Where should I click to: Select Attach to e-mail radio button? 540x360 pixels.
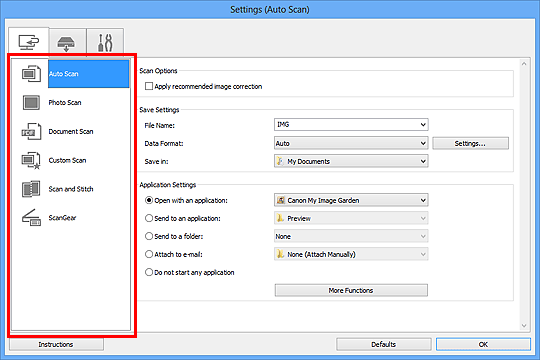pos(149,254)
